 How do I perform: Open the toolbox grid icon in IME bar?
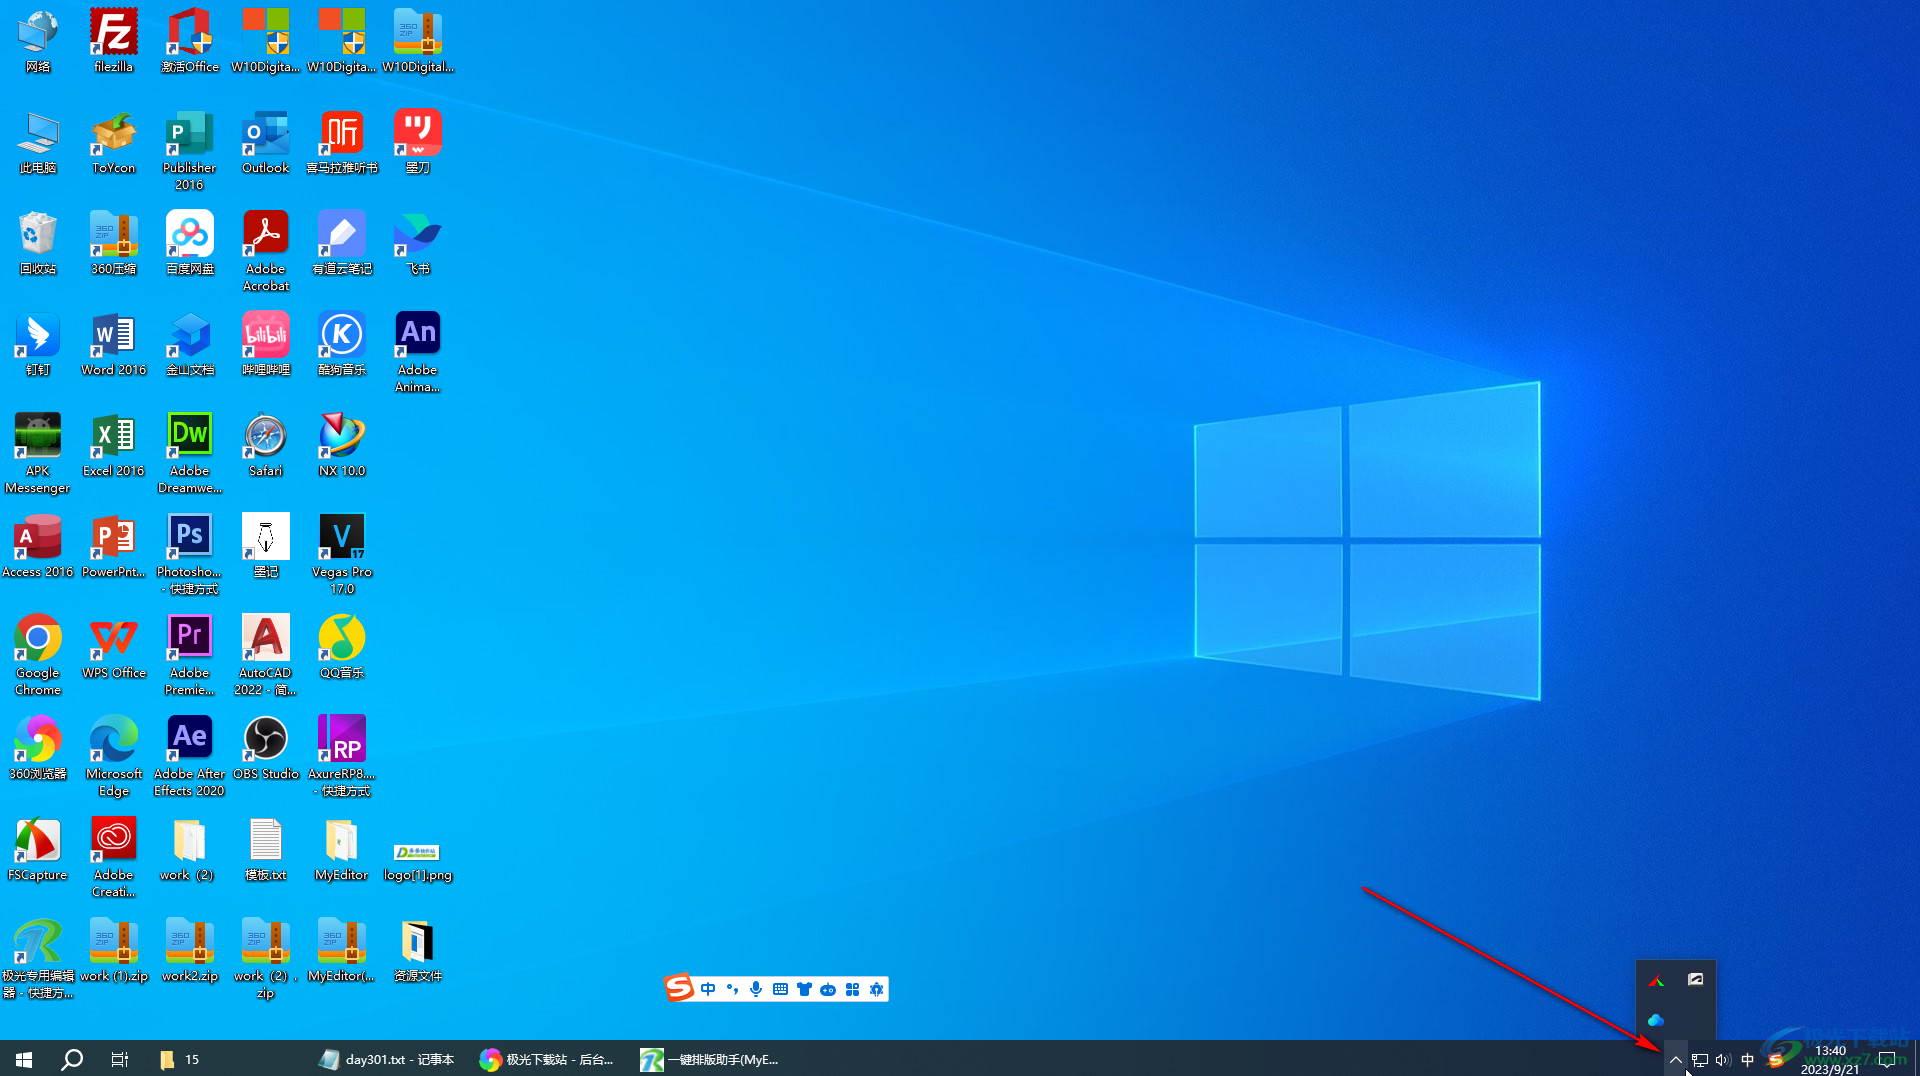coord(852,989)
